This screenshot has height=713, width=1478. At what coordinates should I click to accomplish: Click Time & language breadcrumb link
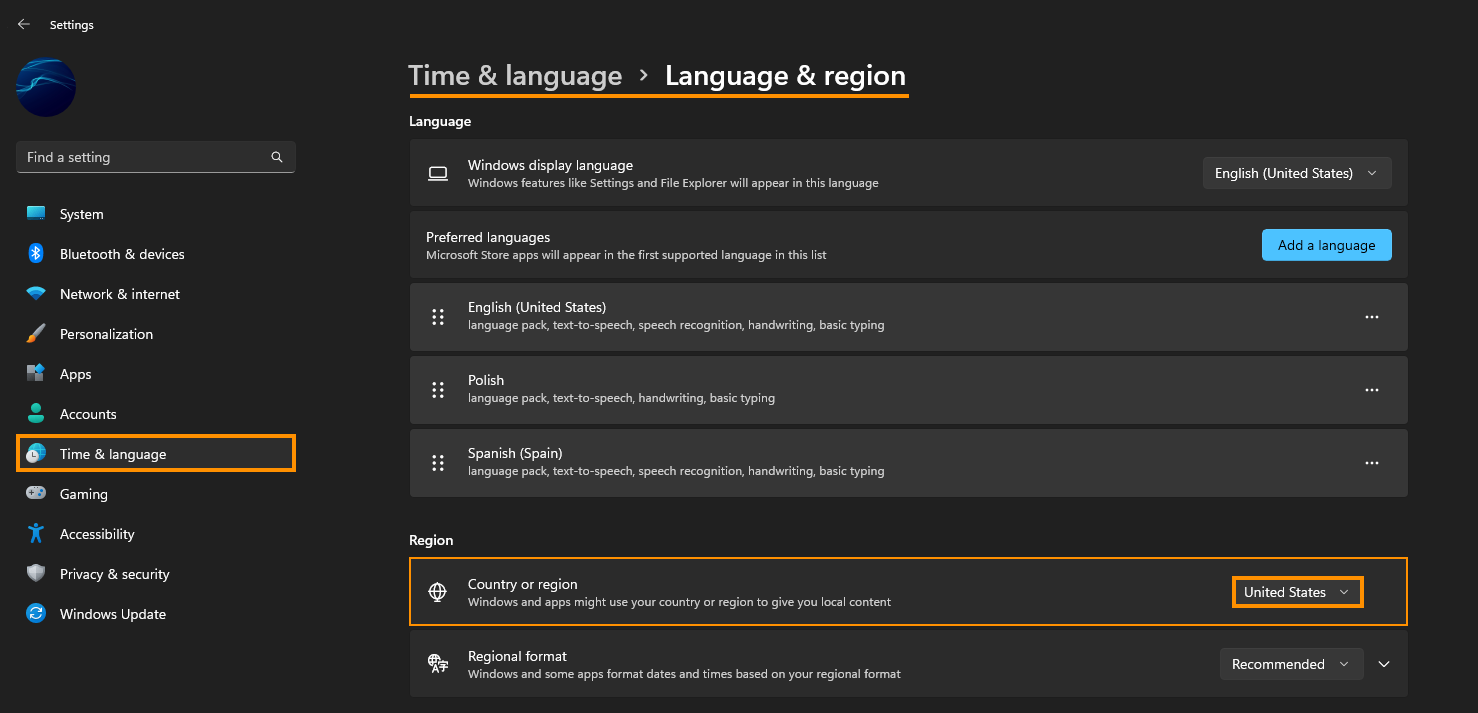tap(515, 76)
